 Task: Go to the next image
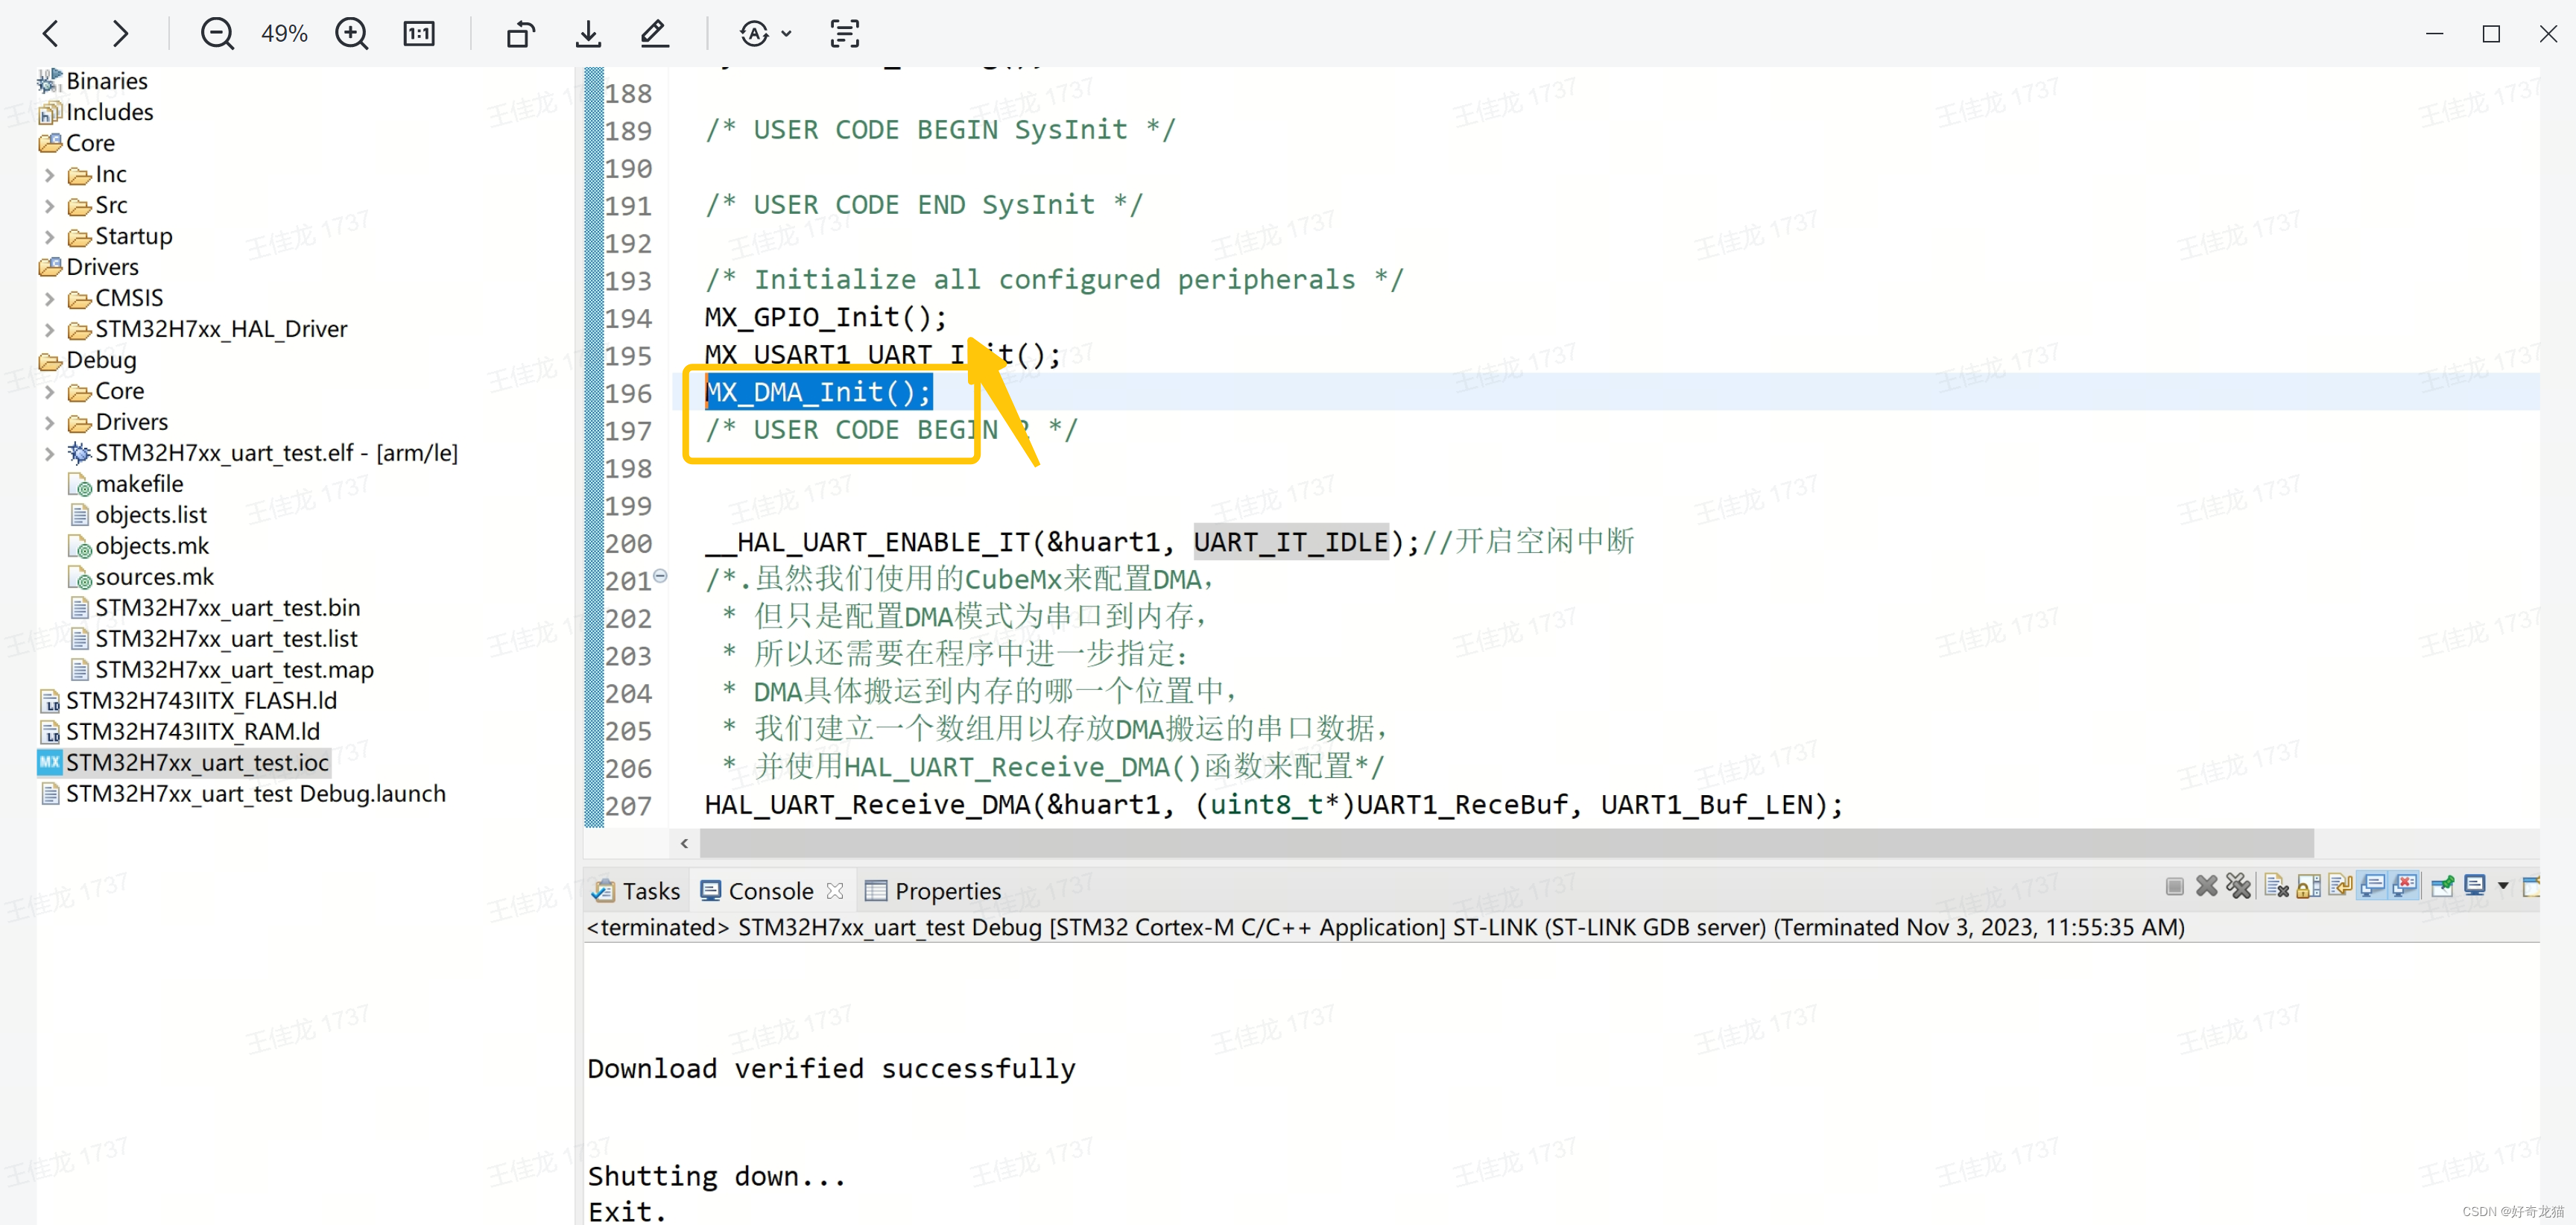click(x=120, y=33)
